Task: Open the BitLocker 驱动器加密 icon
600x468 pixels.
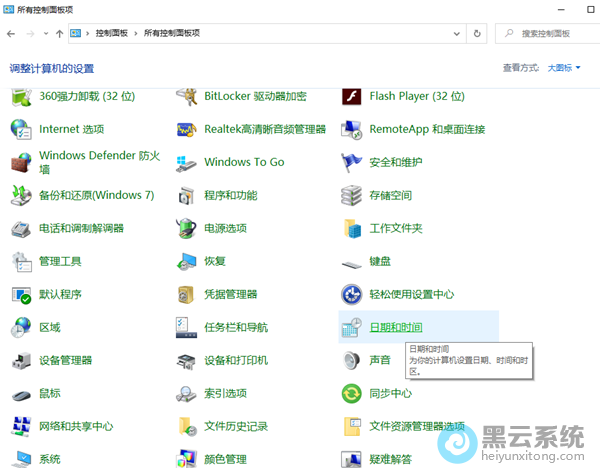Action: pyautogui.click(x=187, y=97)
